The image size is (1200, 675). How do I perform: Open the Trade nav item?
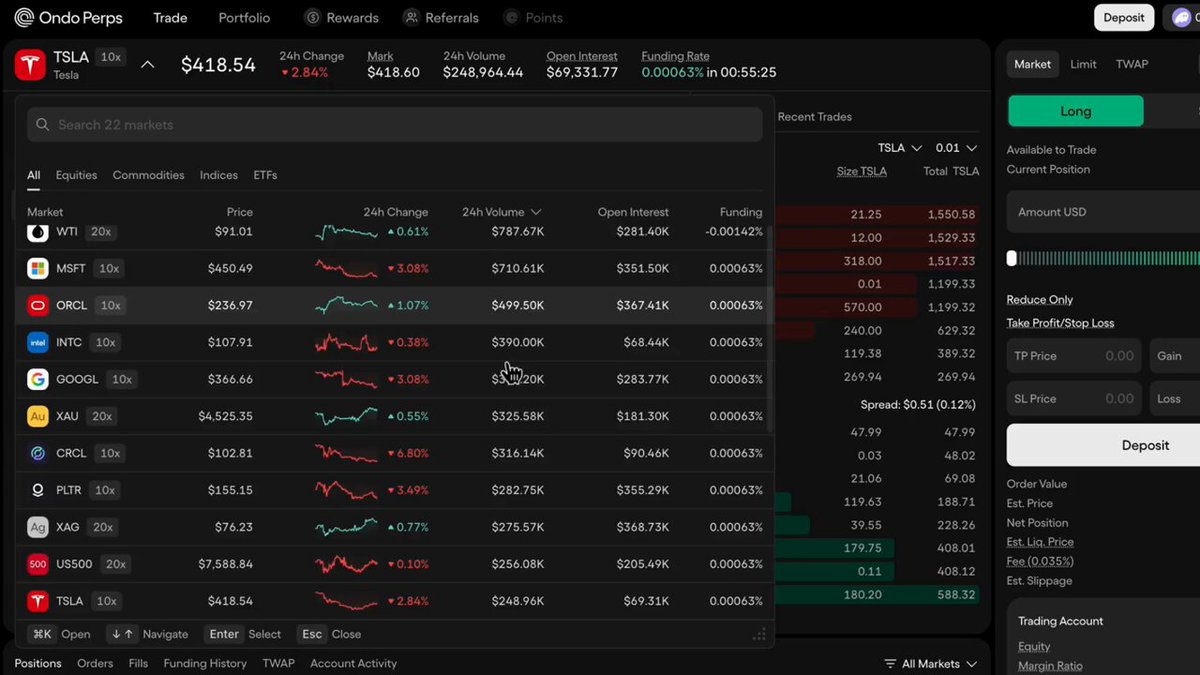pos(170,18)
